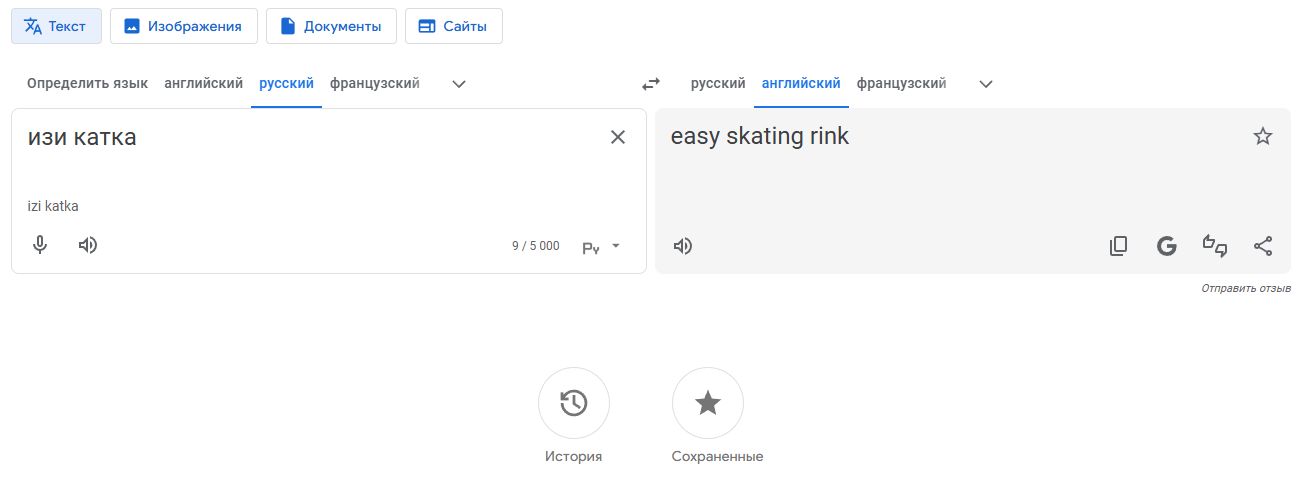The width and height of the screenshot is (1308, 484).
Task: Click the microphone voice input icon
Action: point(40,245)
